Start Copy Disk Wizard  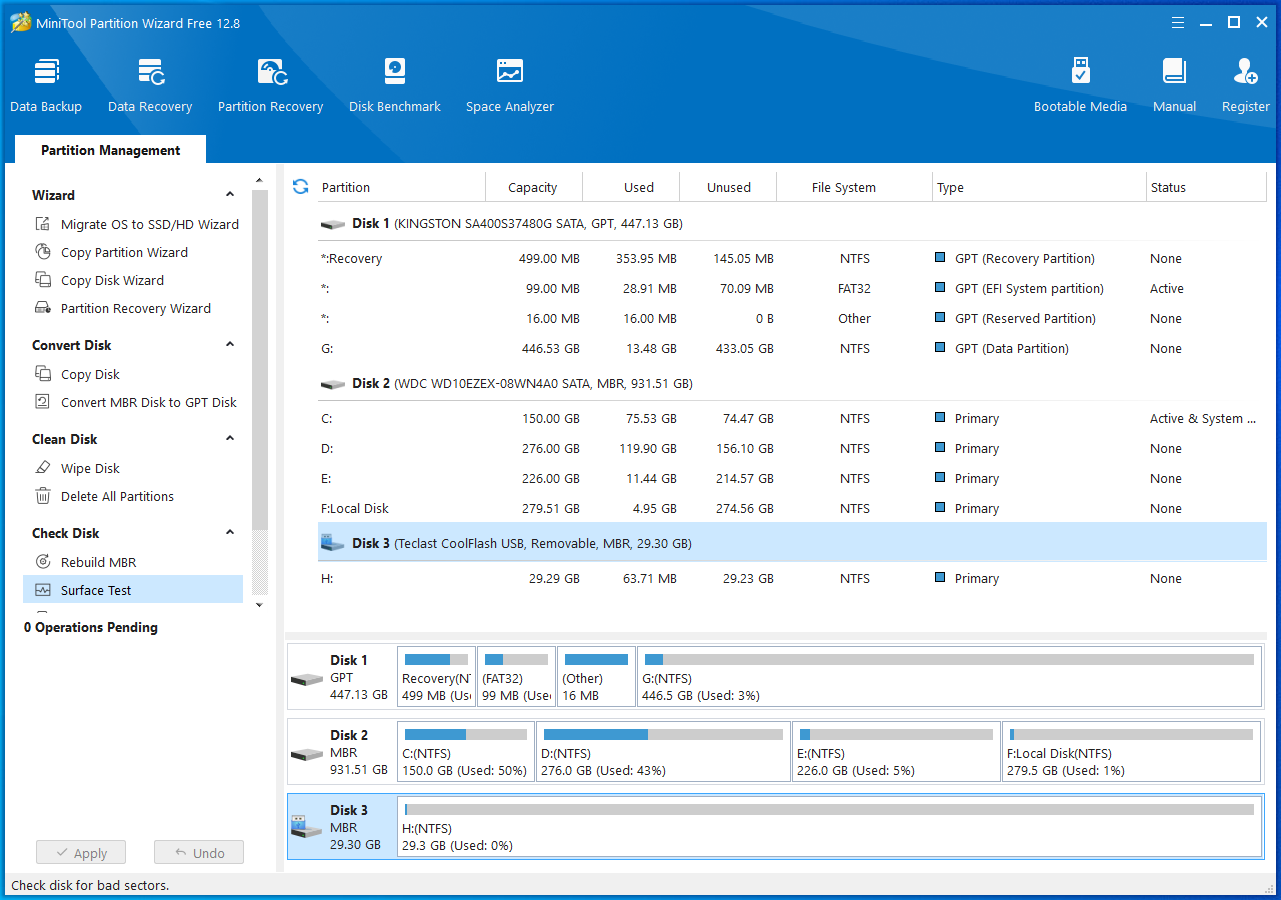(99, 280)
